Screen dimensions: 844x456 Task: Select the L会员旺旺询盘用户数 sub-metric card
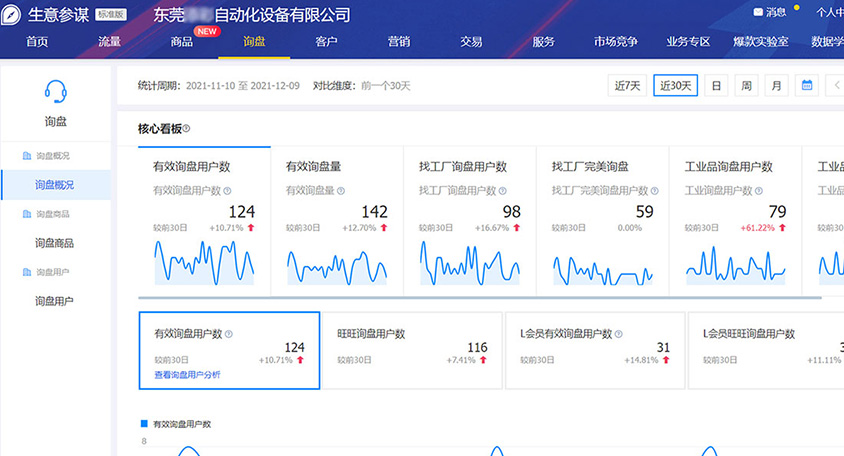(766, 350)
